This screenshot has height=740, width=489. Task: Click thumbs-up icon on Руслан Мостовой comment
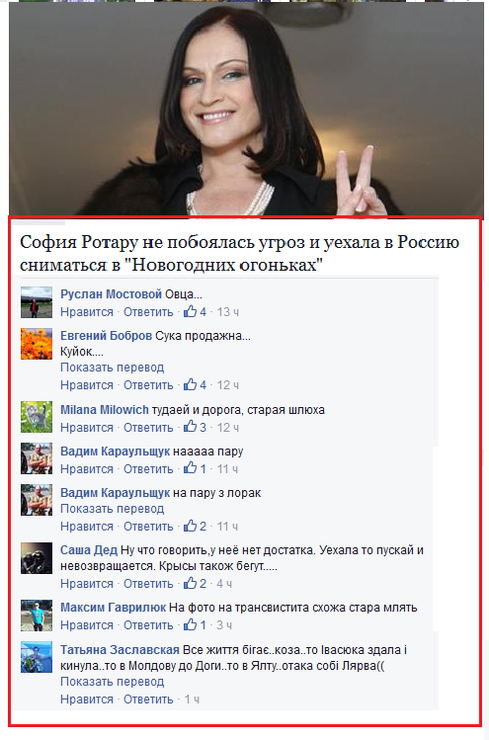click(x=190, y=311)
